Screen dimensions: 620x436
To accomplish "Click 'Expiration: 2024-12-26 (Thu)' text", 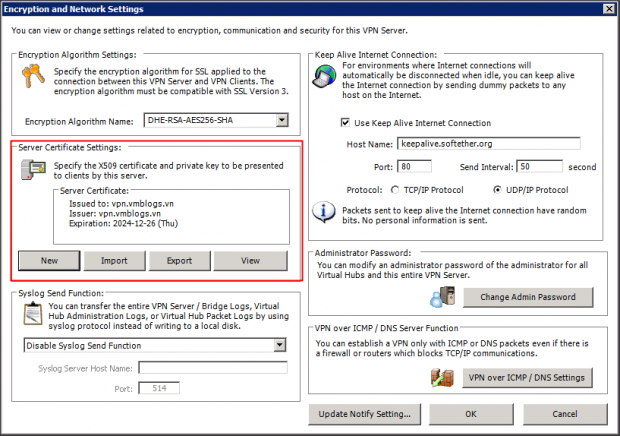I will pyautogui.click(x=123, y=224).
